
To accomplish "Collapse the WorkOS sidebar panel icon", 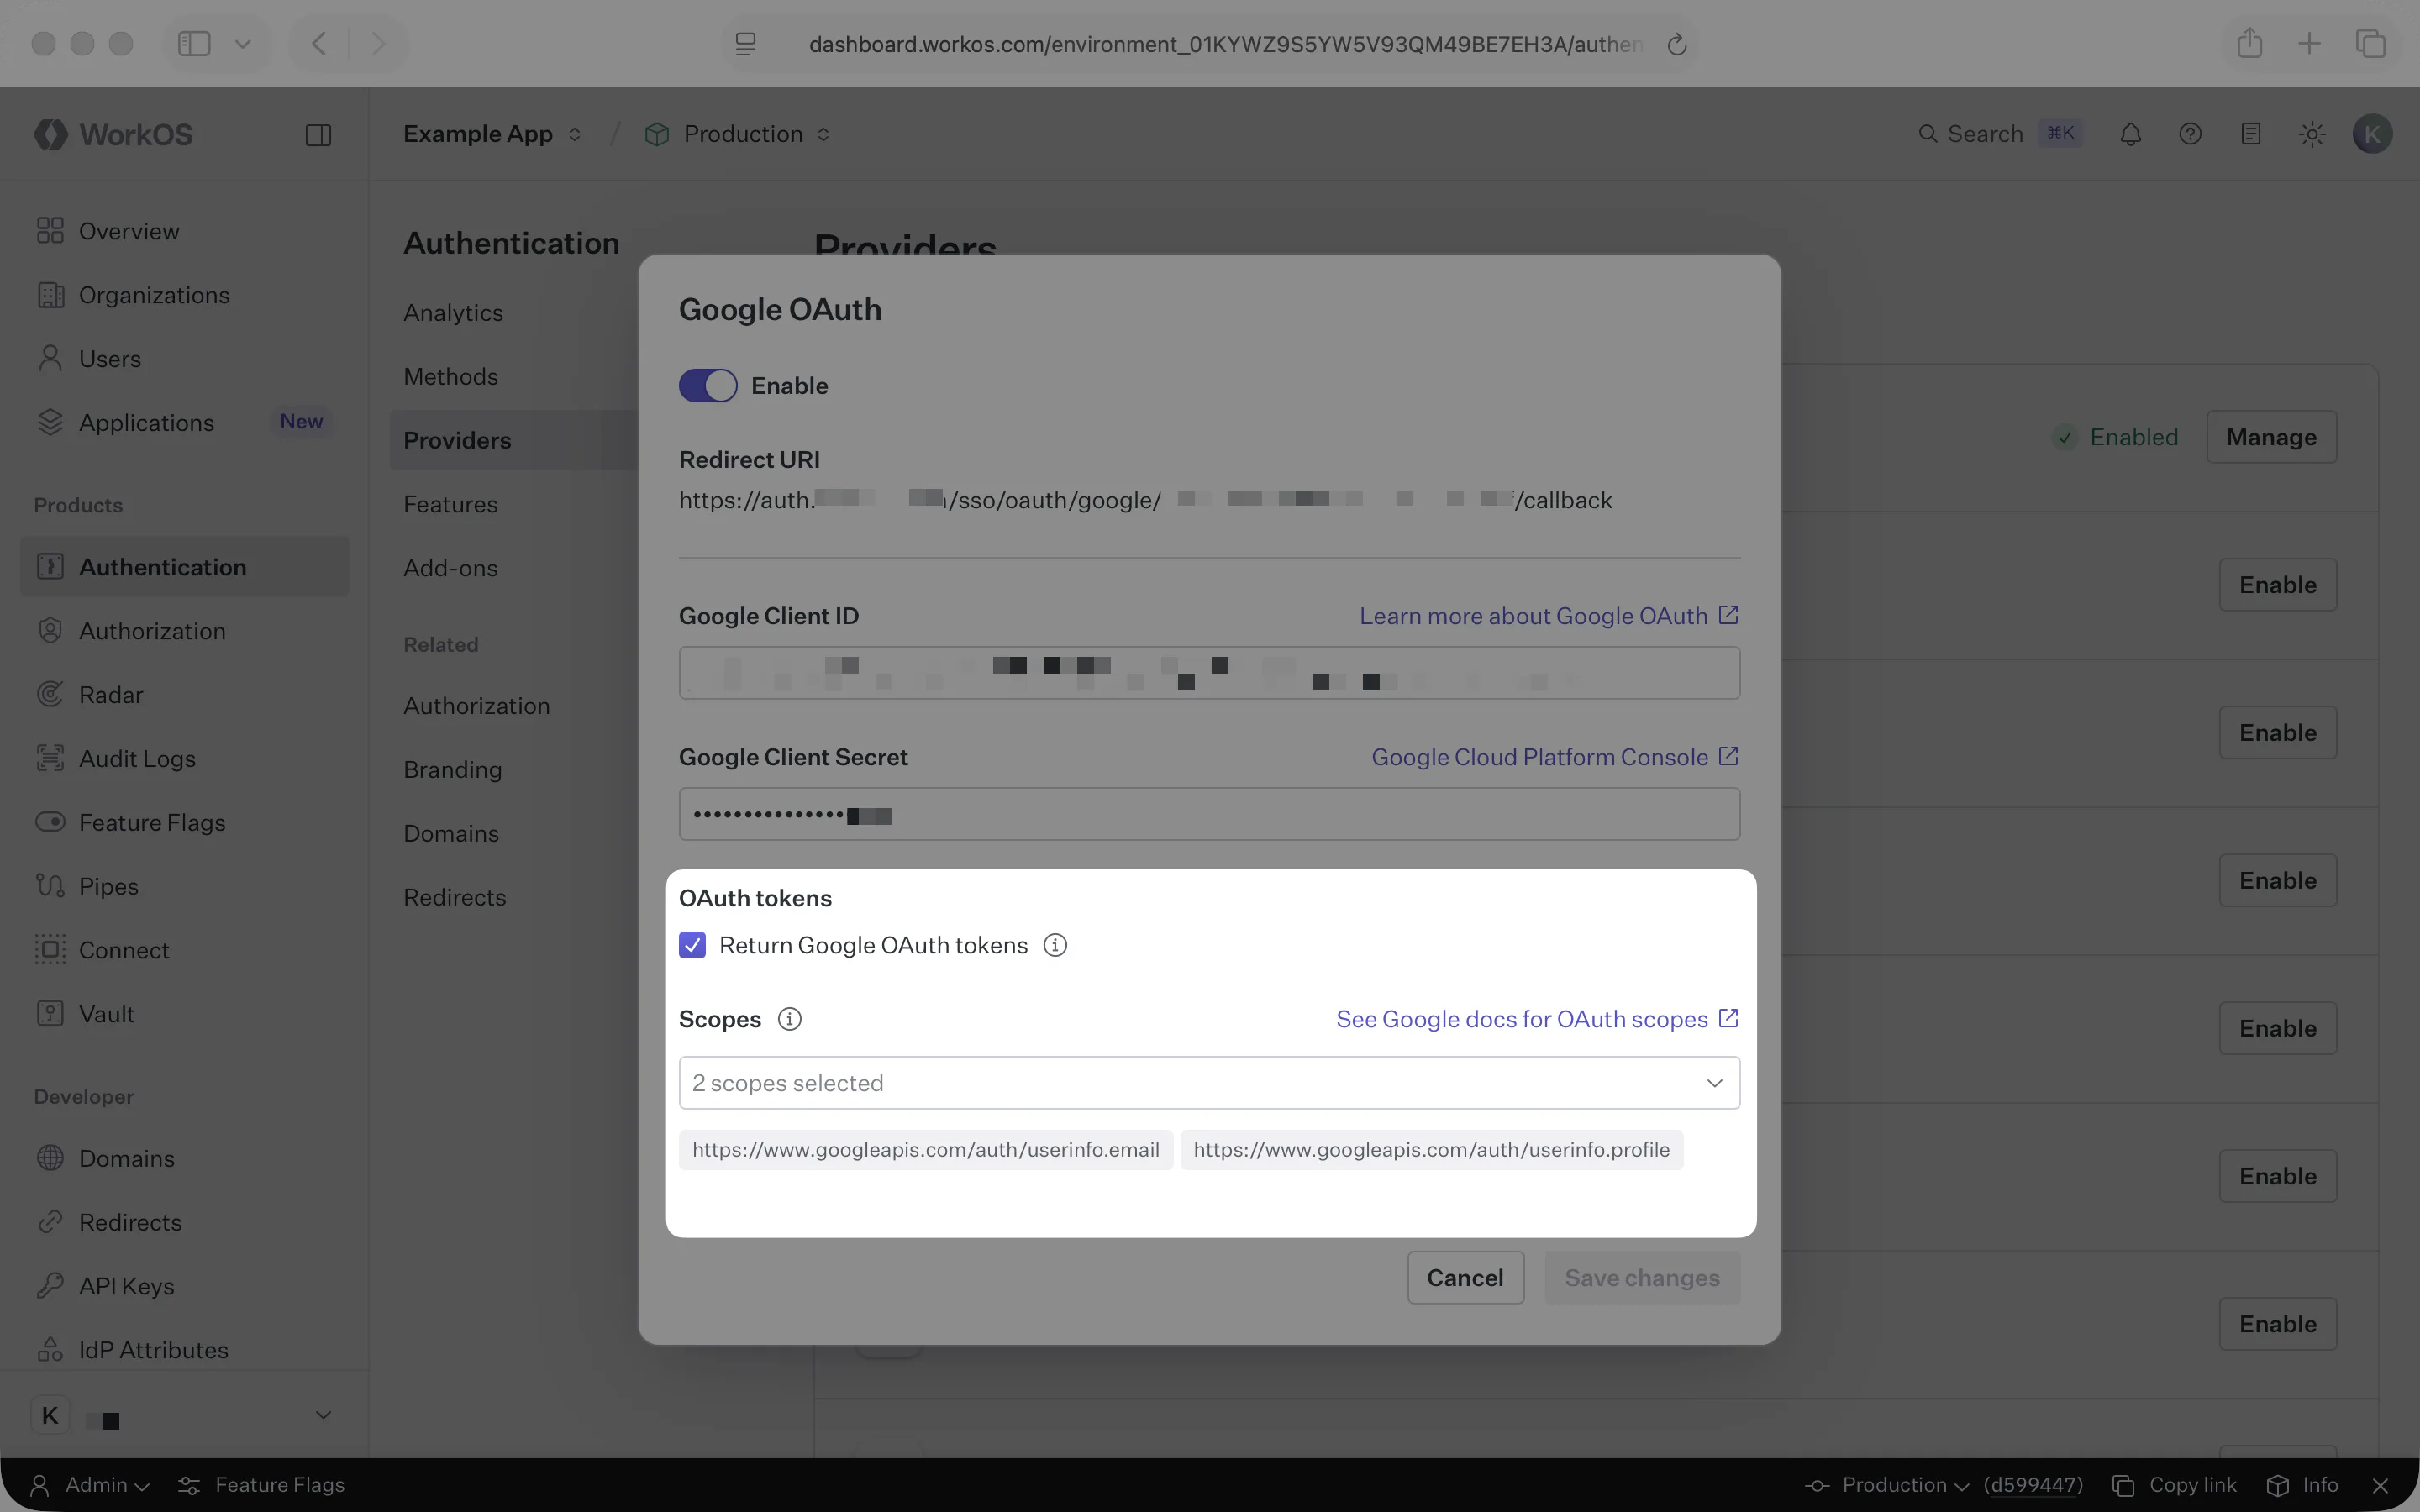I will click(318, 135).
